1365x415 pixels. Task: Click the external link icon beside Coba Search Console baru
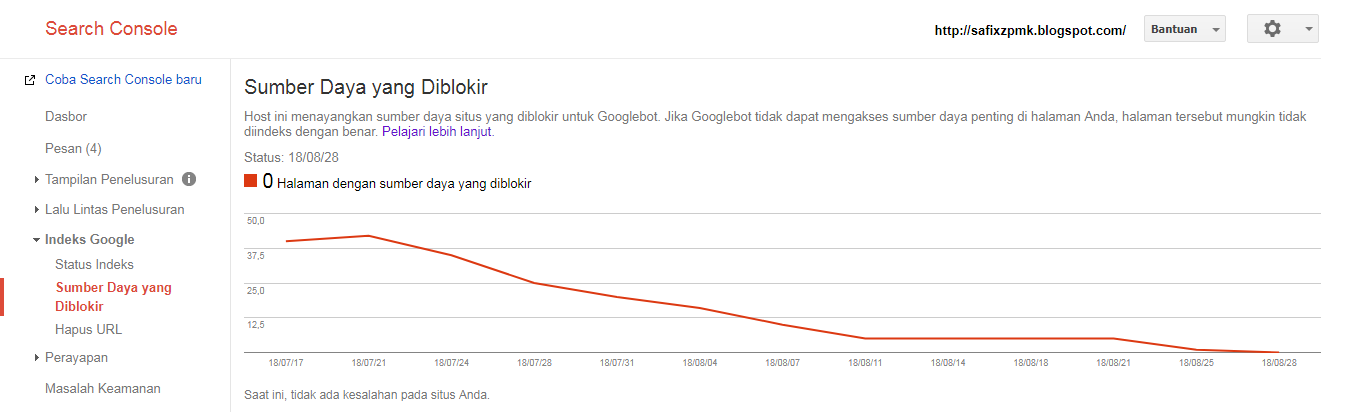(30, 80)
